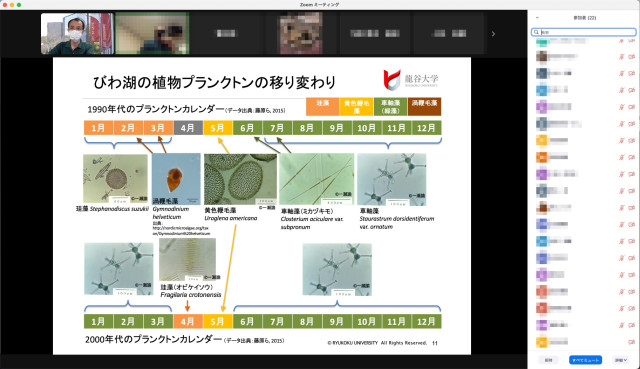Click muted mic icon beside dark brown photo avatar

622,56
